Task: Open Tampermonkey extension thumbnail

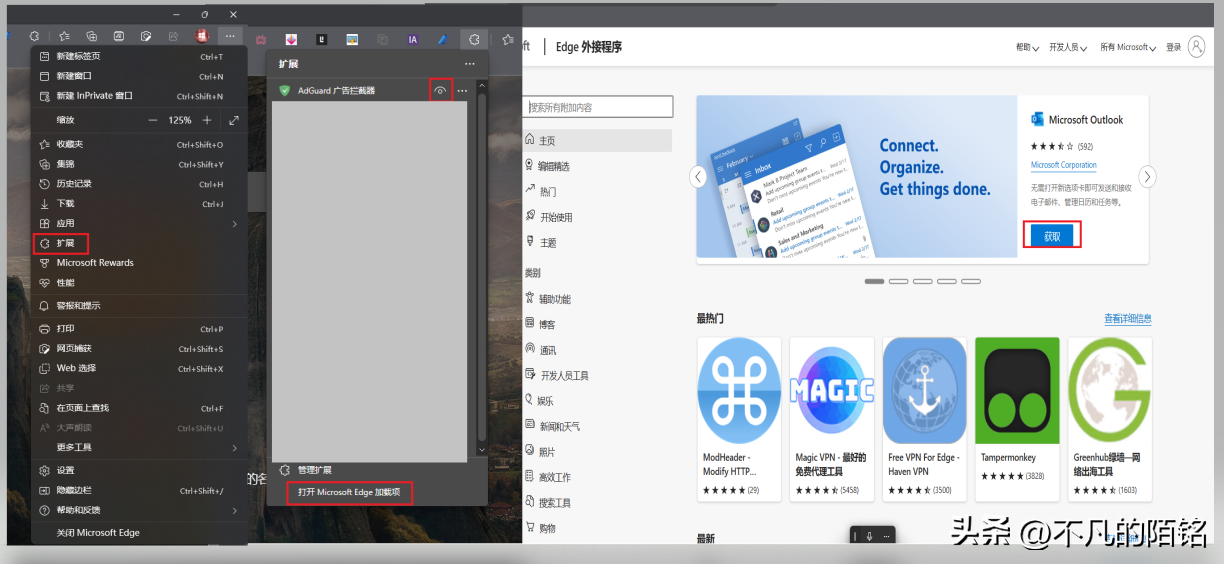Action: (1017, 390)
